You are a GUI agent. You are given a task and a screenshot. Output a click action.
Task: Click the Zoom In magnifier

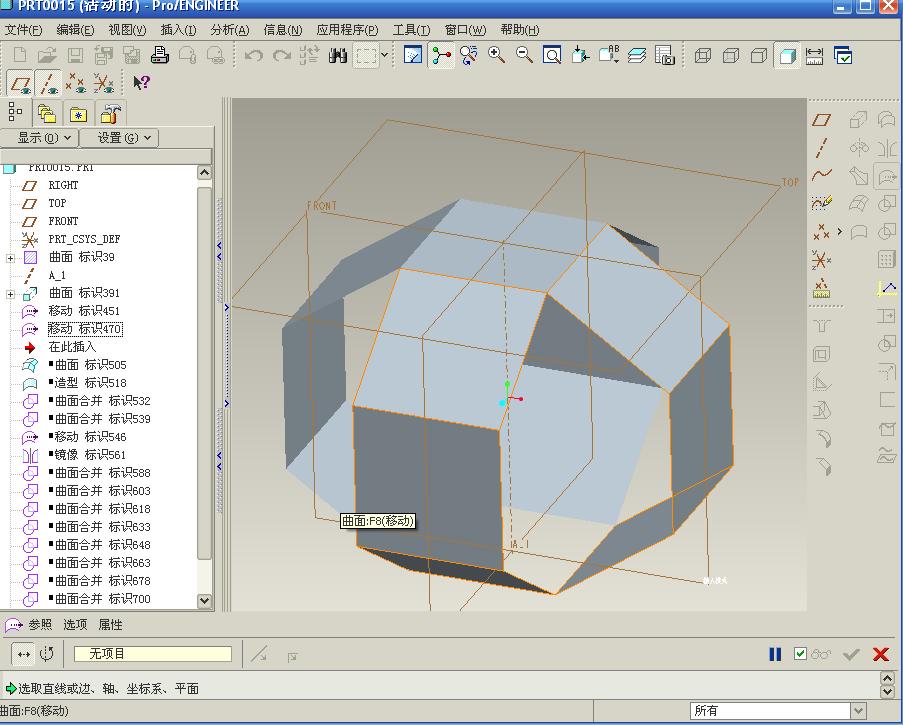496,55
